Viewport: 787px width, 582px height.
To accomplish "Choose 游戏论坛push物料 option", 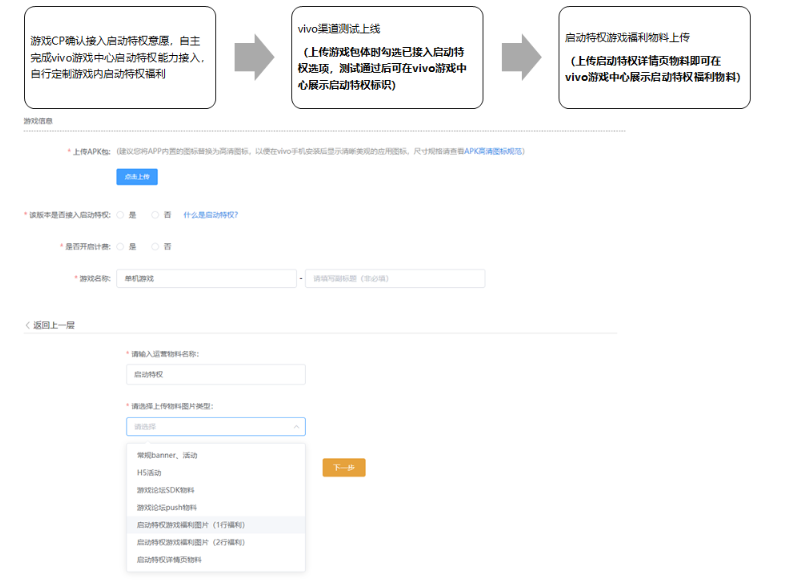I will (216, 507).
